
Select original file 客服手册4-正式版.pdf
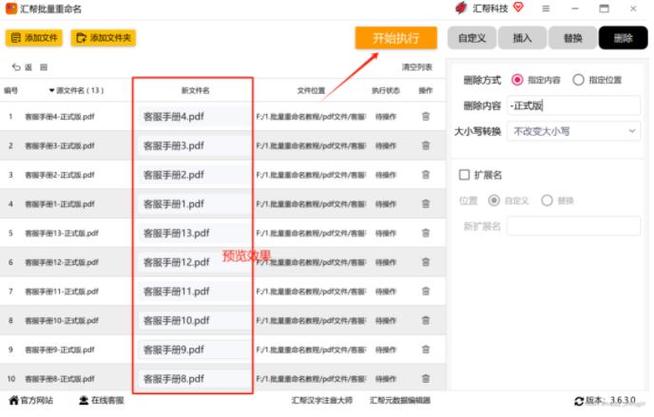pyautogui.click(x=60, y=117)
